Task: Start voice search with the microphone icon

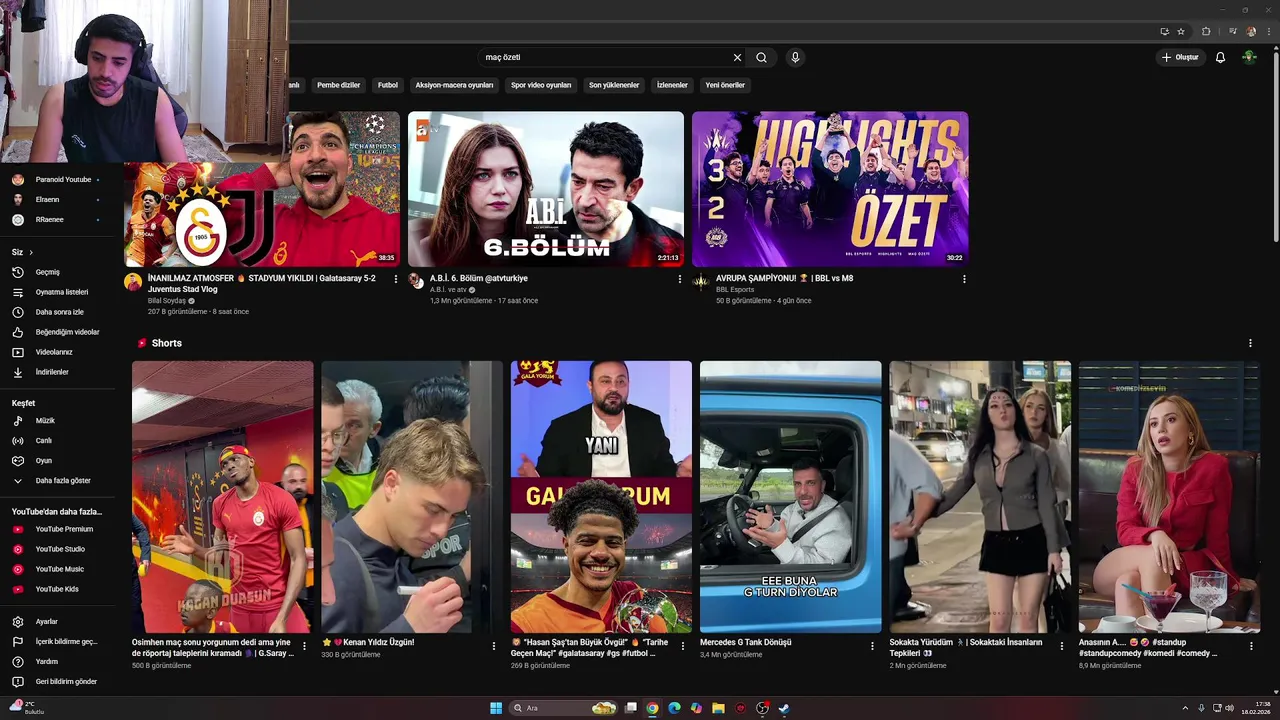Action: 795,57
